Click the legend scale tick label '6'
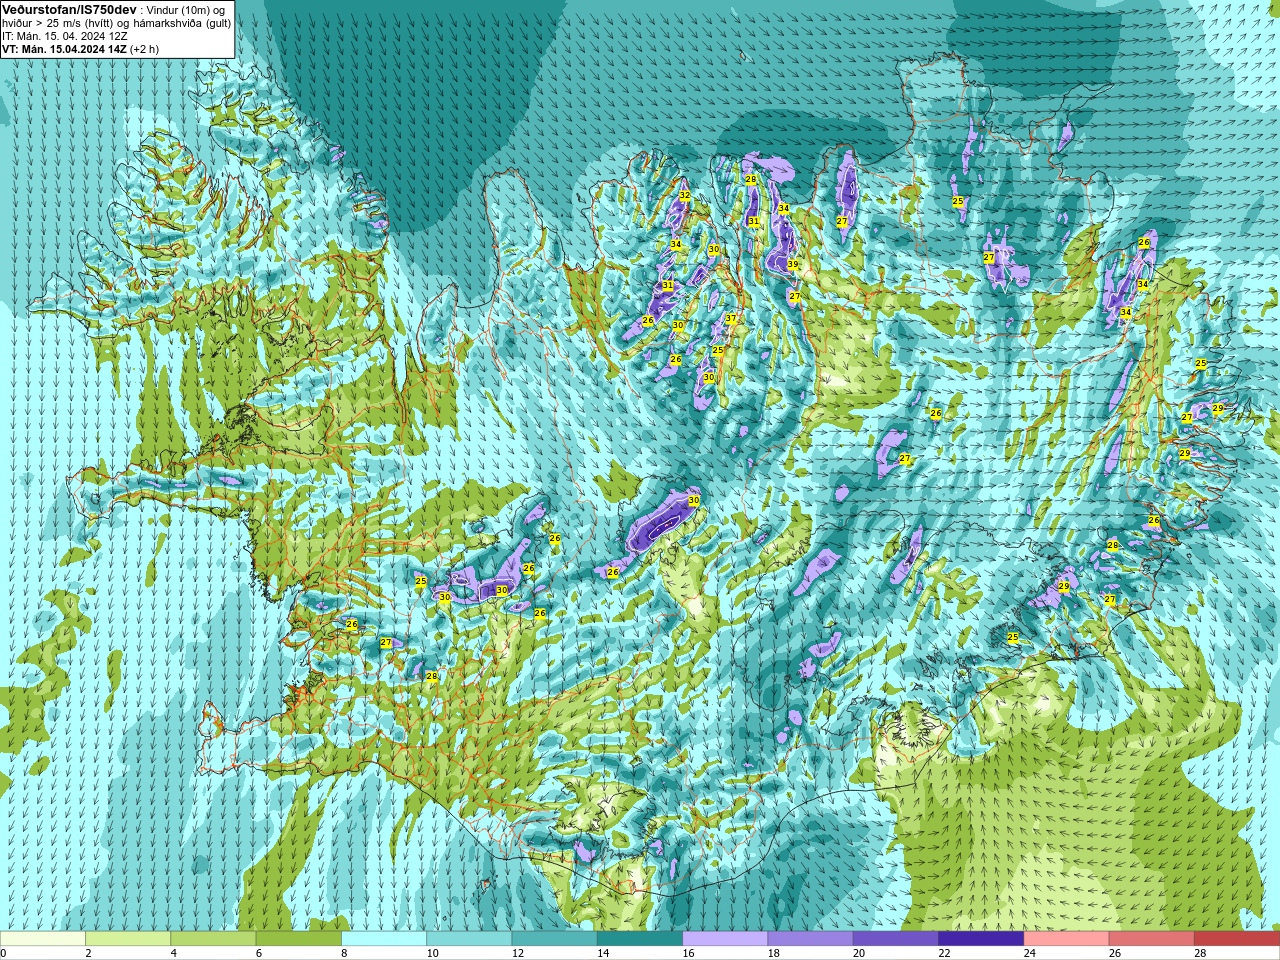The height and width of the screenshot is (960, 1280). [x=258, y=953]
